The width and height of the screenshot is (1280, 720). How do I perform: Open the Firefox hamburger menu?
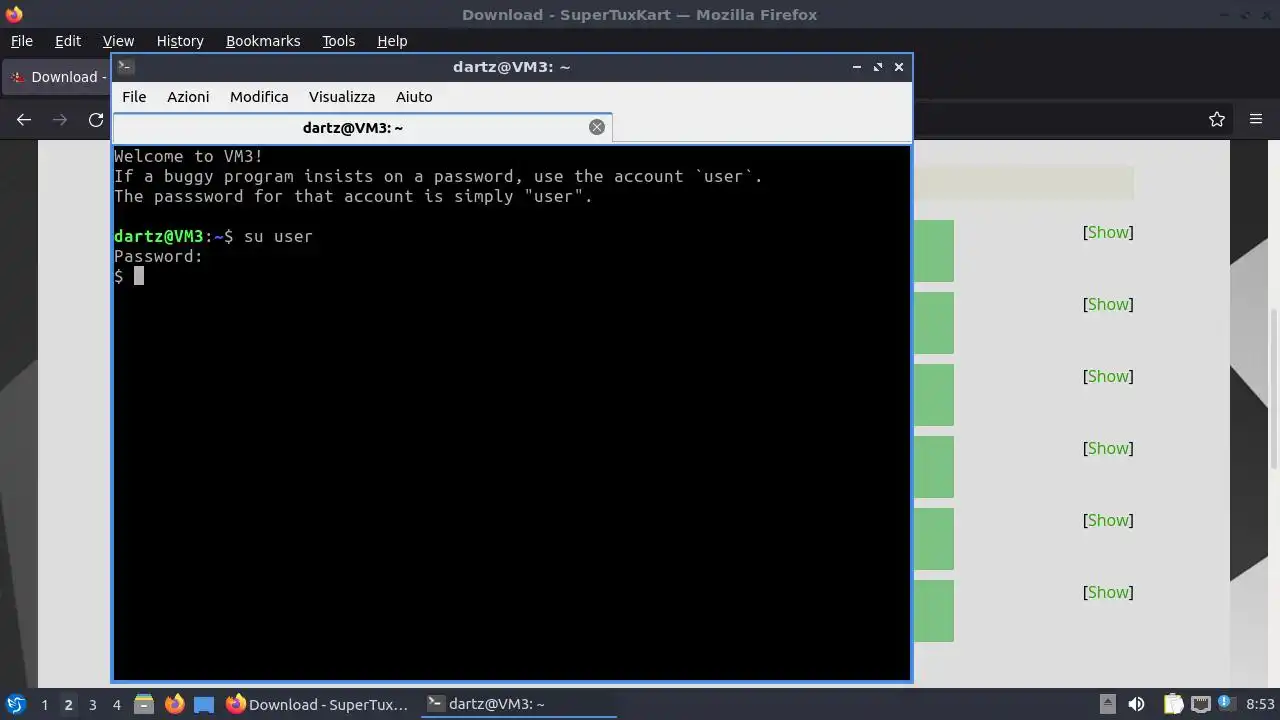click(1256, 119)
